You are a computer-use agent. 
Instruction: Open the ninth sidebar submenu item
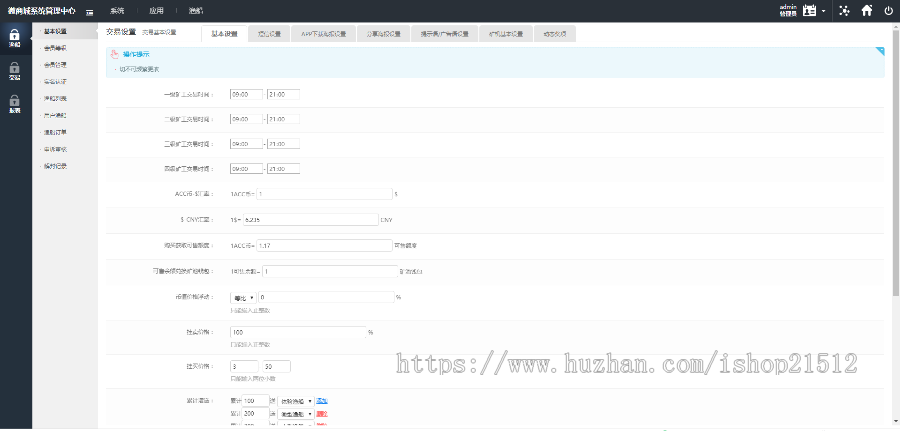tap(56, 166)
